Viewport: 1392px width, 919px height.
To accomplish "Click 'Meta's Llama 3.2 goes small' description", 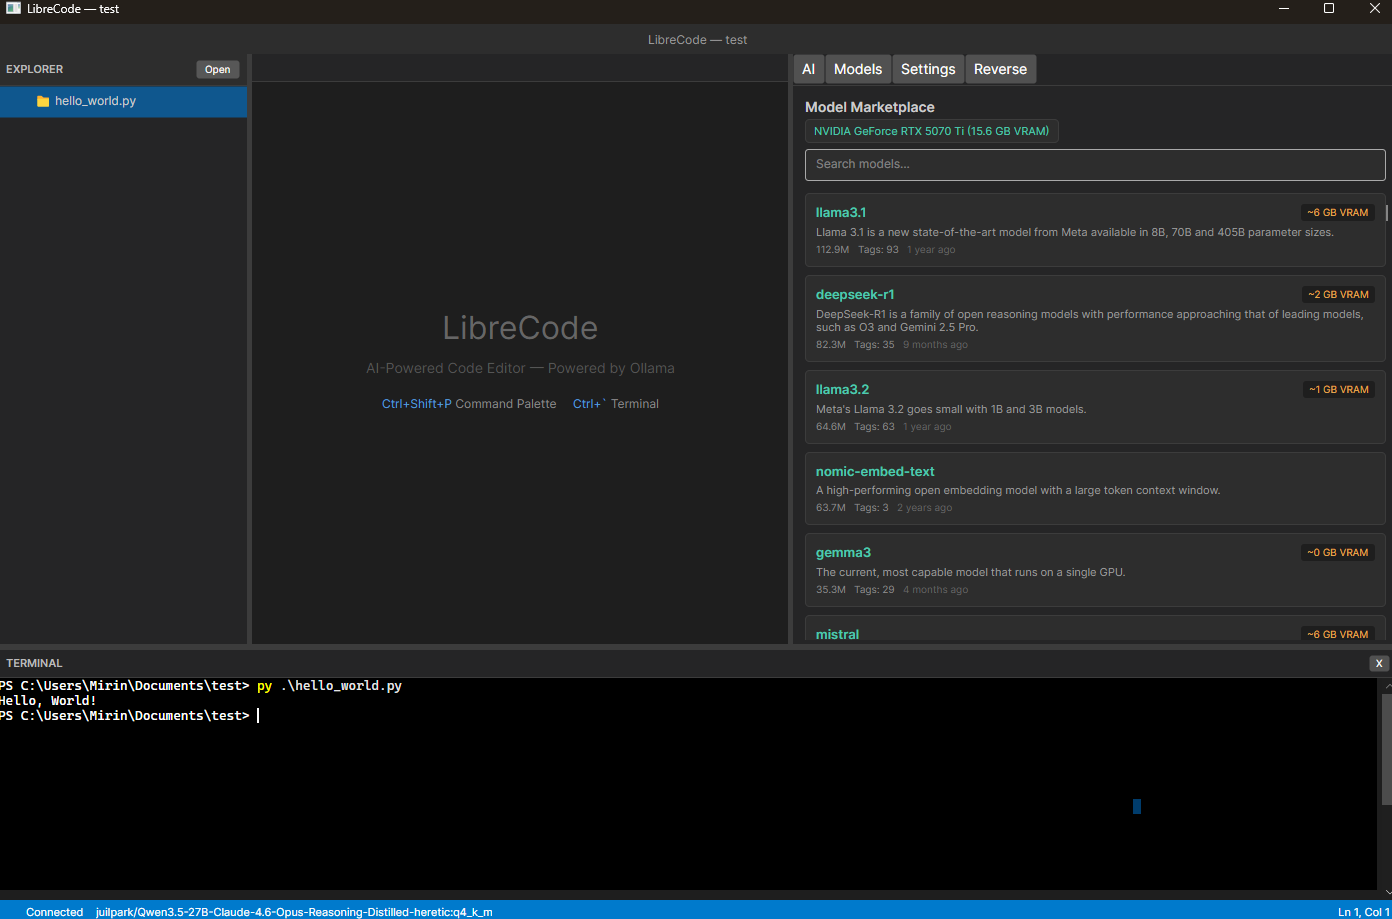I will click(x=951, y=409).
